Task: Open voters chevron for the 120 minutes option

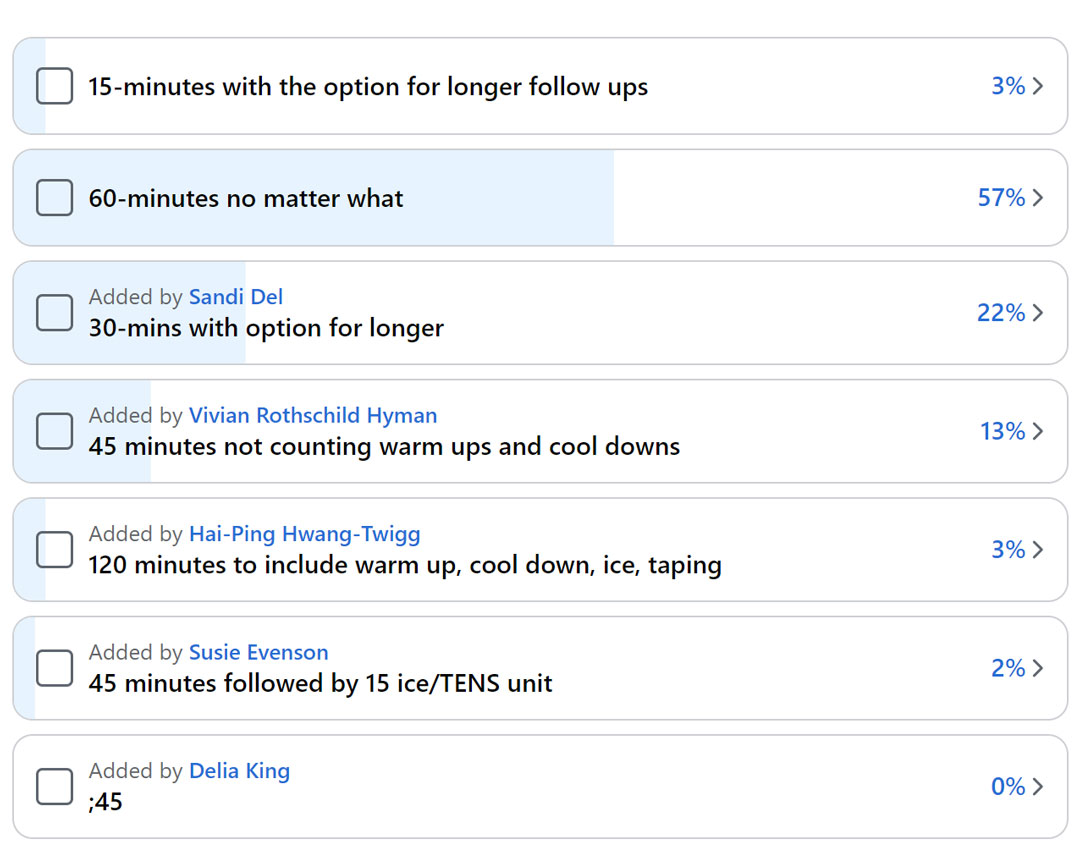Action: click(x=1038, y=550)
